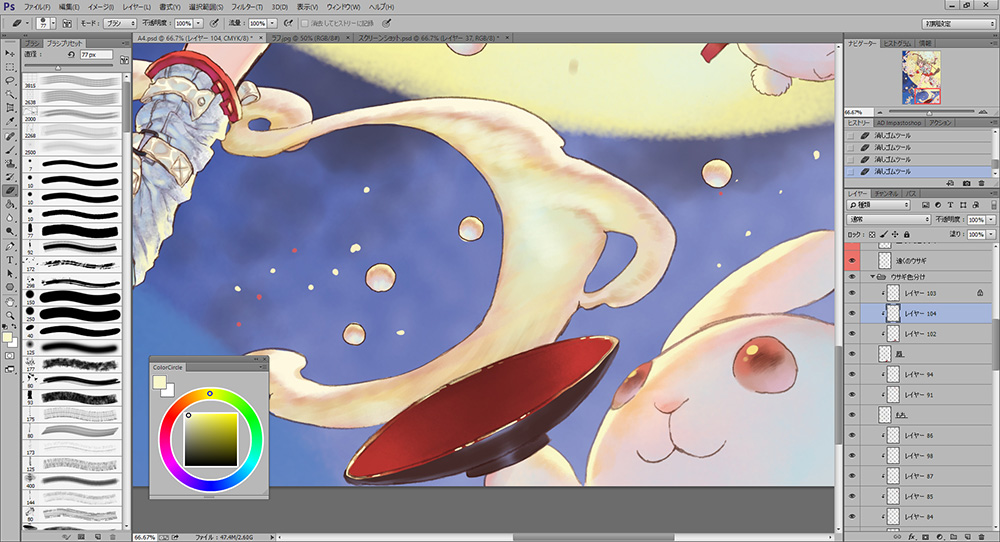Lock transparent pixels icon
Screen dimensions: 1000x542
872,235
